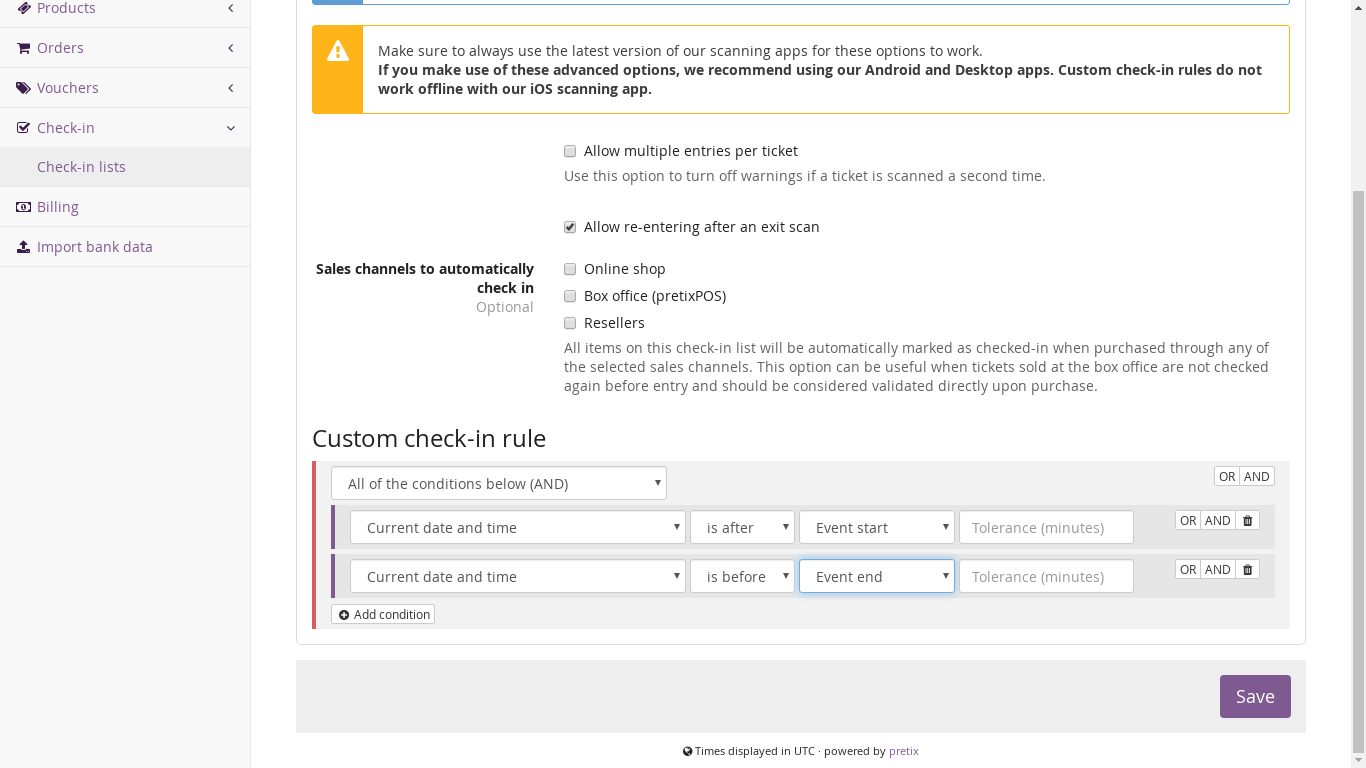
Task: Open the 'is after' operator dropdown
Action: pos(741,527)
